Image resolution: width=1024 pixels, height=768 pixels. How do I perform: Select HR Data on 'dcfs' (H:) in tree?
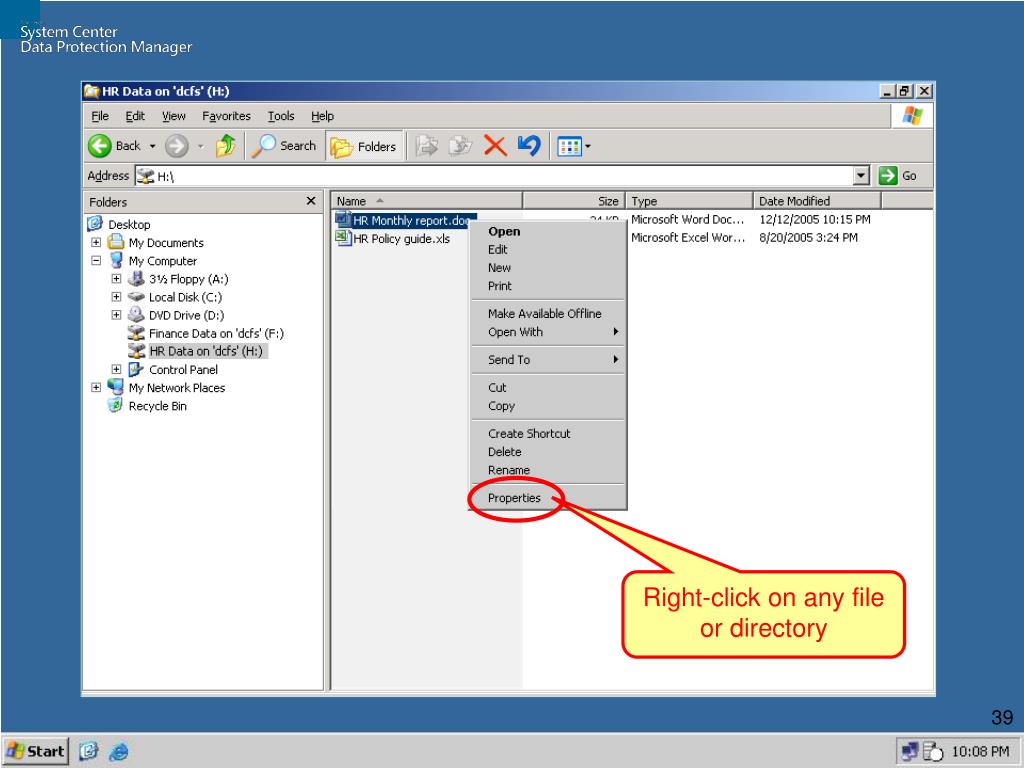(x=206, y=351)
